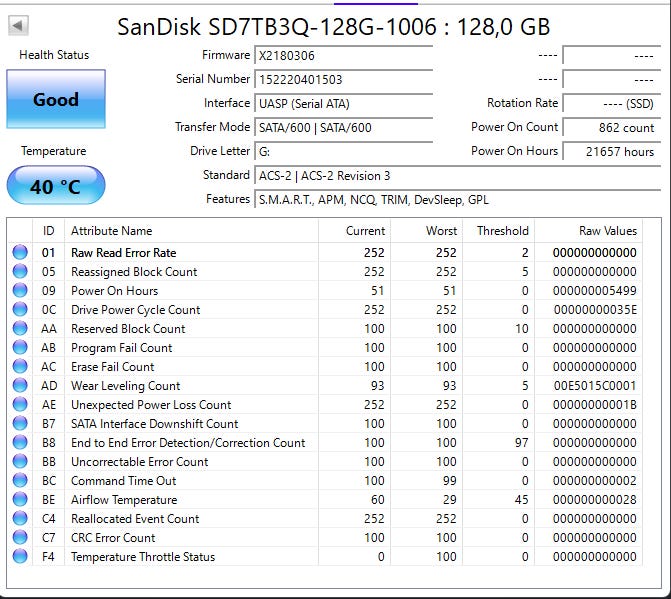Click the Airflow Temperature raw value 000000000028

pyautogui.click(x=594, y=500)
